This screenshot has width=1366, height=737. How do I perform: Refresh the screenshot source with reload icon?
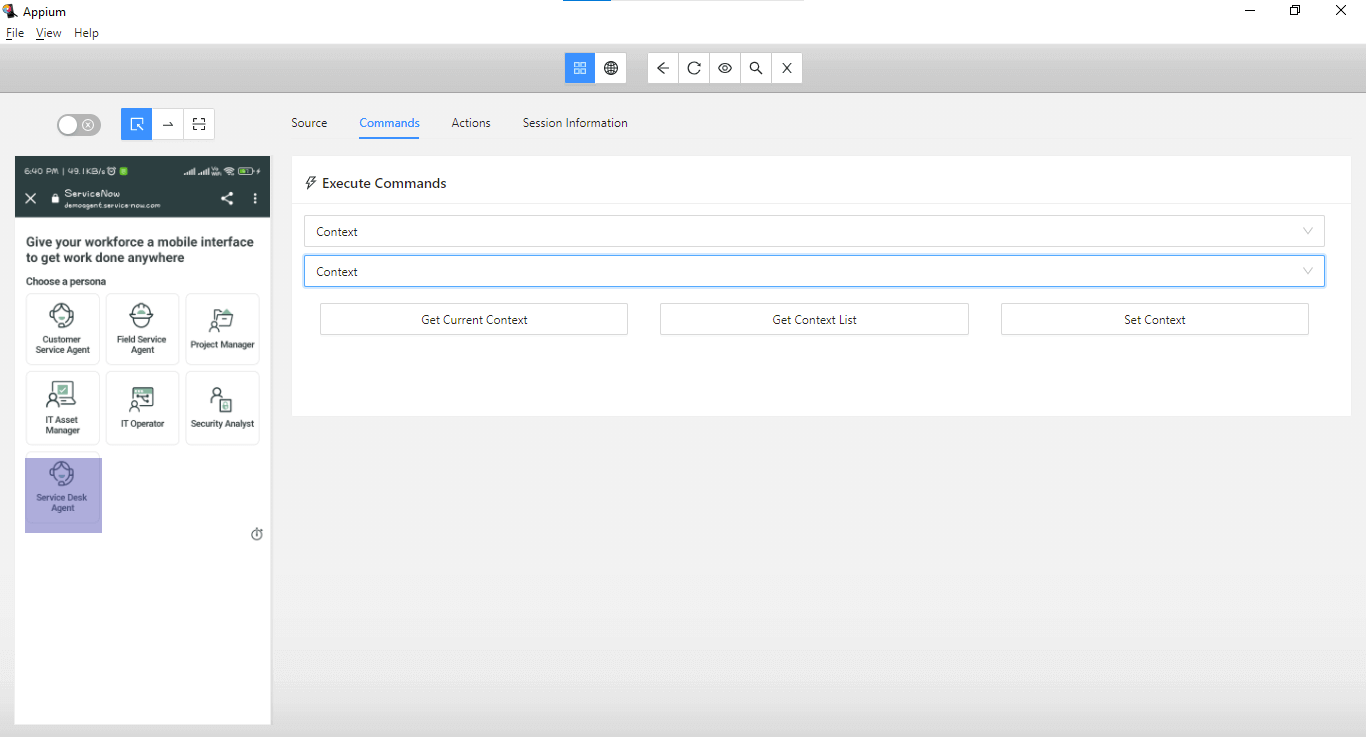click(693, 68)
